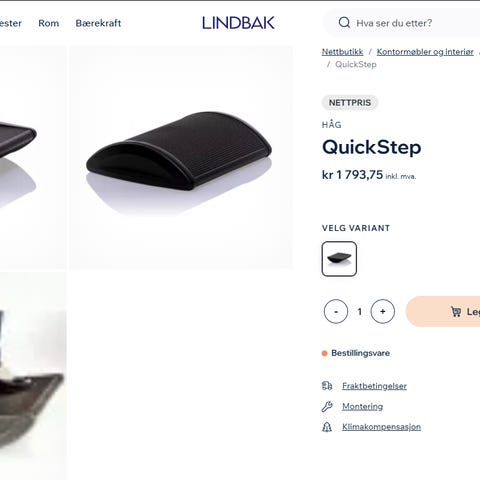Screen dimensions: 480x480
Task: Open the Kontormøbler og interiør breadcrumb
Action: (425, 52)
